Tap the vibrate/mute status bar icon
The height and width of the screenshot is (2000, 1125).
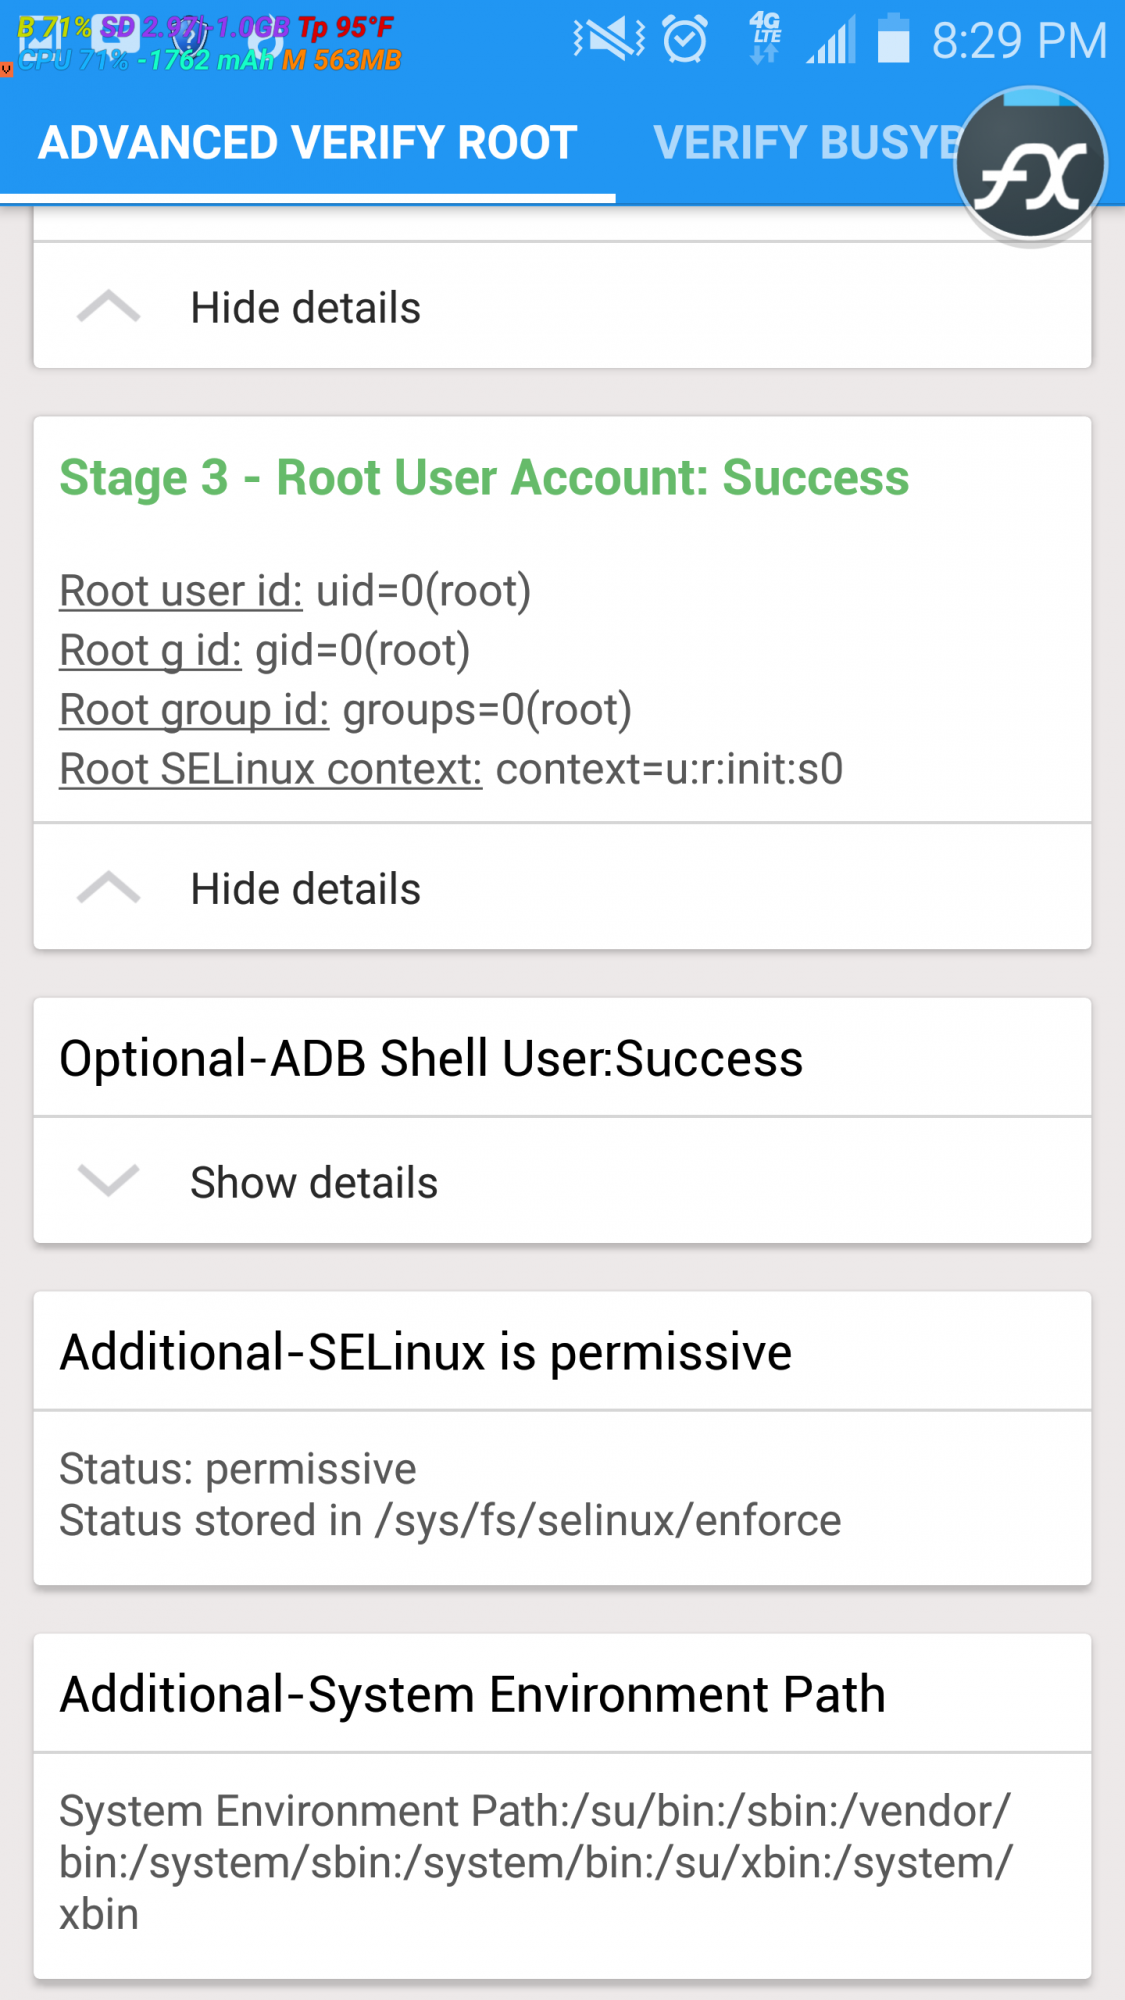coord(609,40)
